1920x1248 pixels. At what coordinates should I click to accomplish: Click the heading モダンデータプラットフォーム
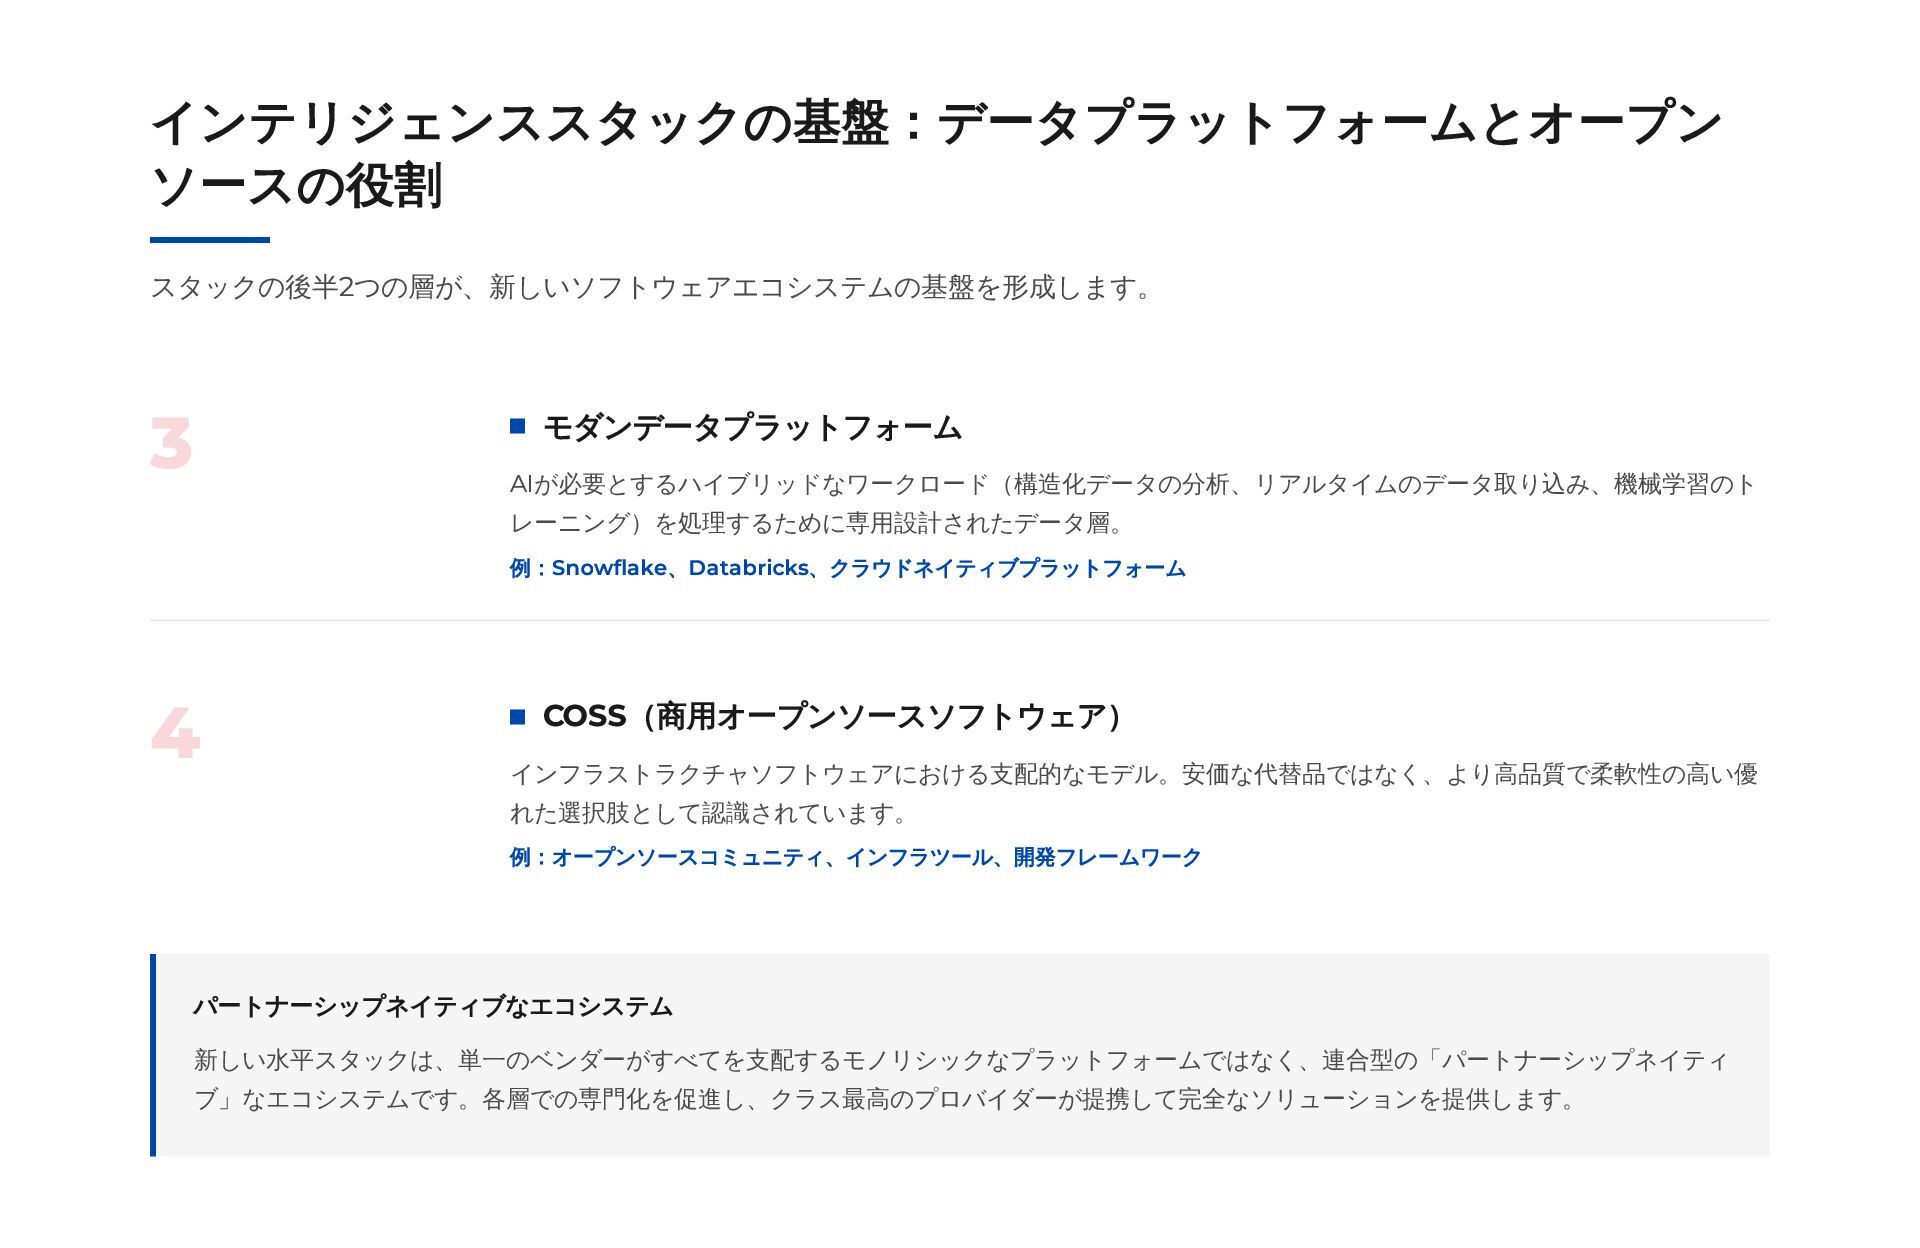point(752,428)
